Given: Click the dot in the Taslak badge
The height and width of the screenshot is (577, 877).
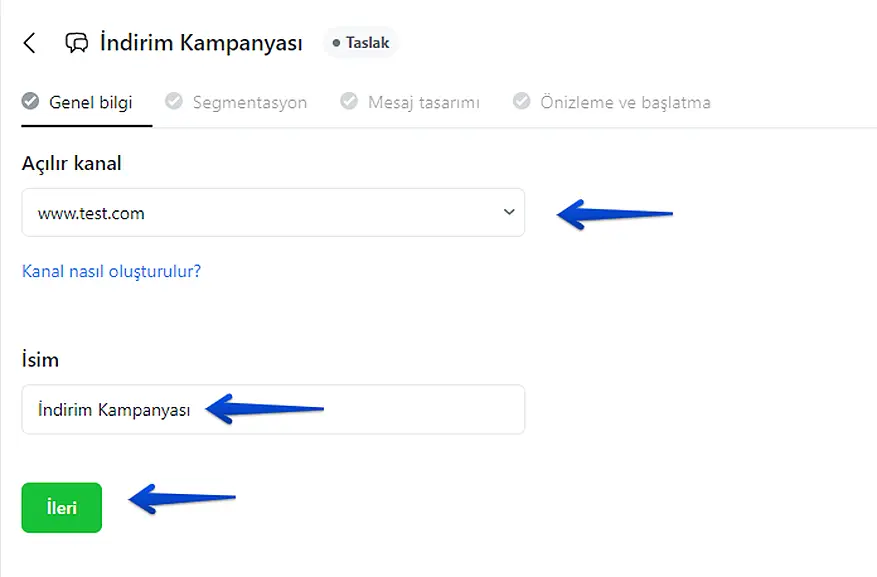Looking at the screenshot, I should click(x=337, y=43).
